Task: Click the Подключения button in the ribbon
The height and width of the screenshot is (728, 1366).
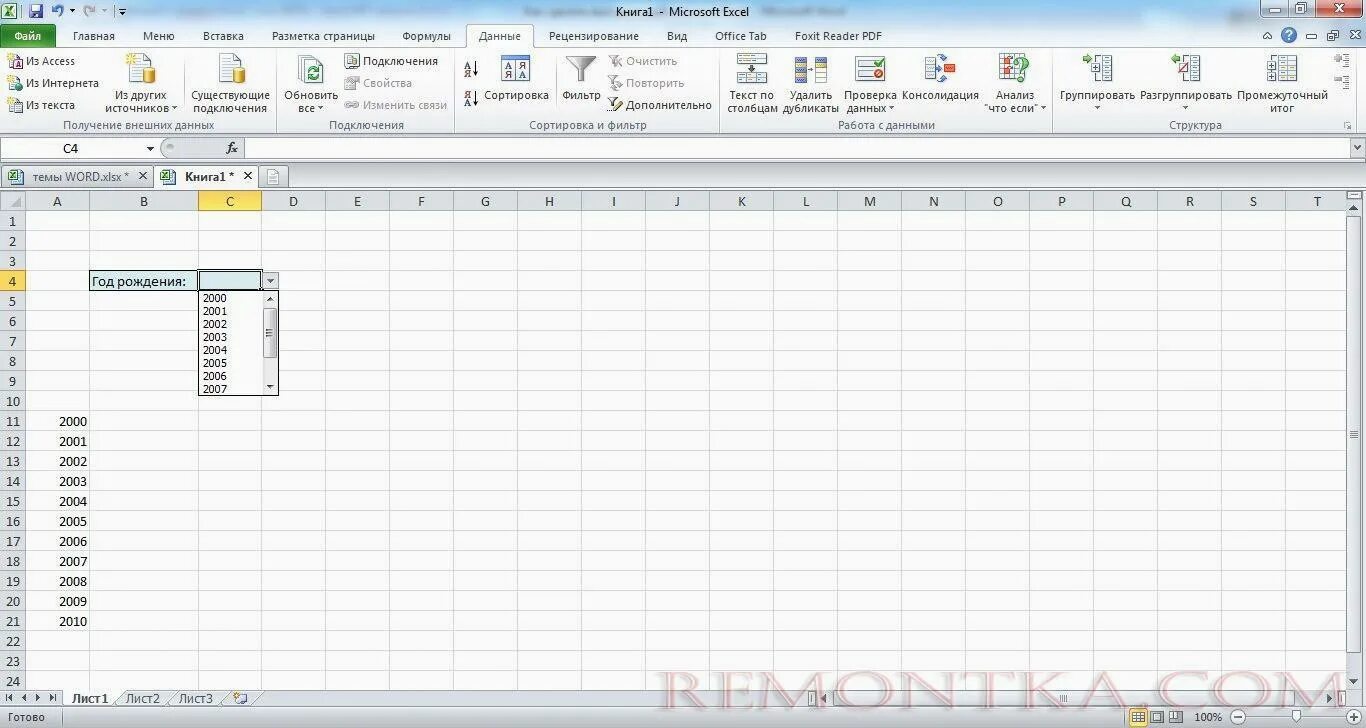Action: tap(392, 61)
